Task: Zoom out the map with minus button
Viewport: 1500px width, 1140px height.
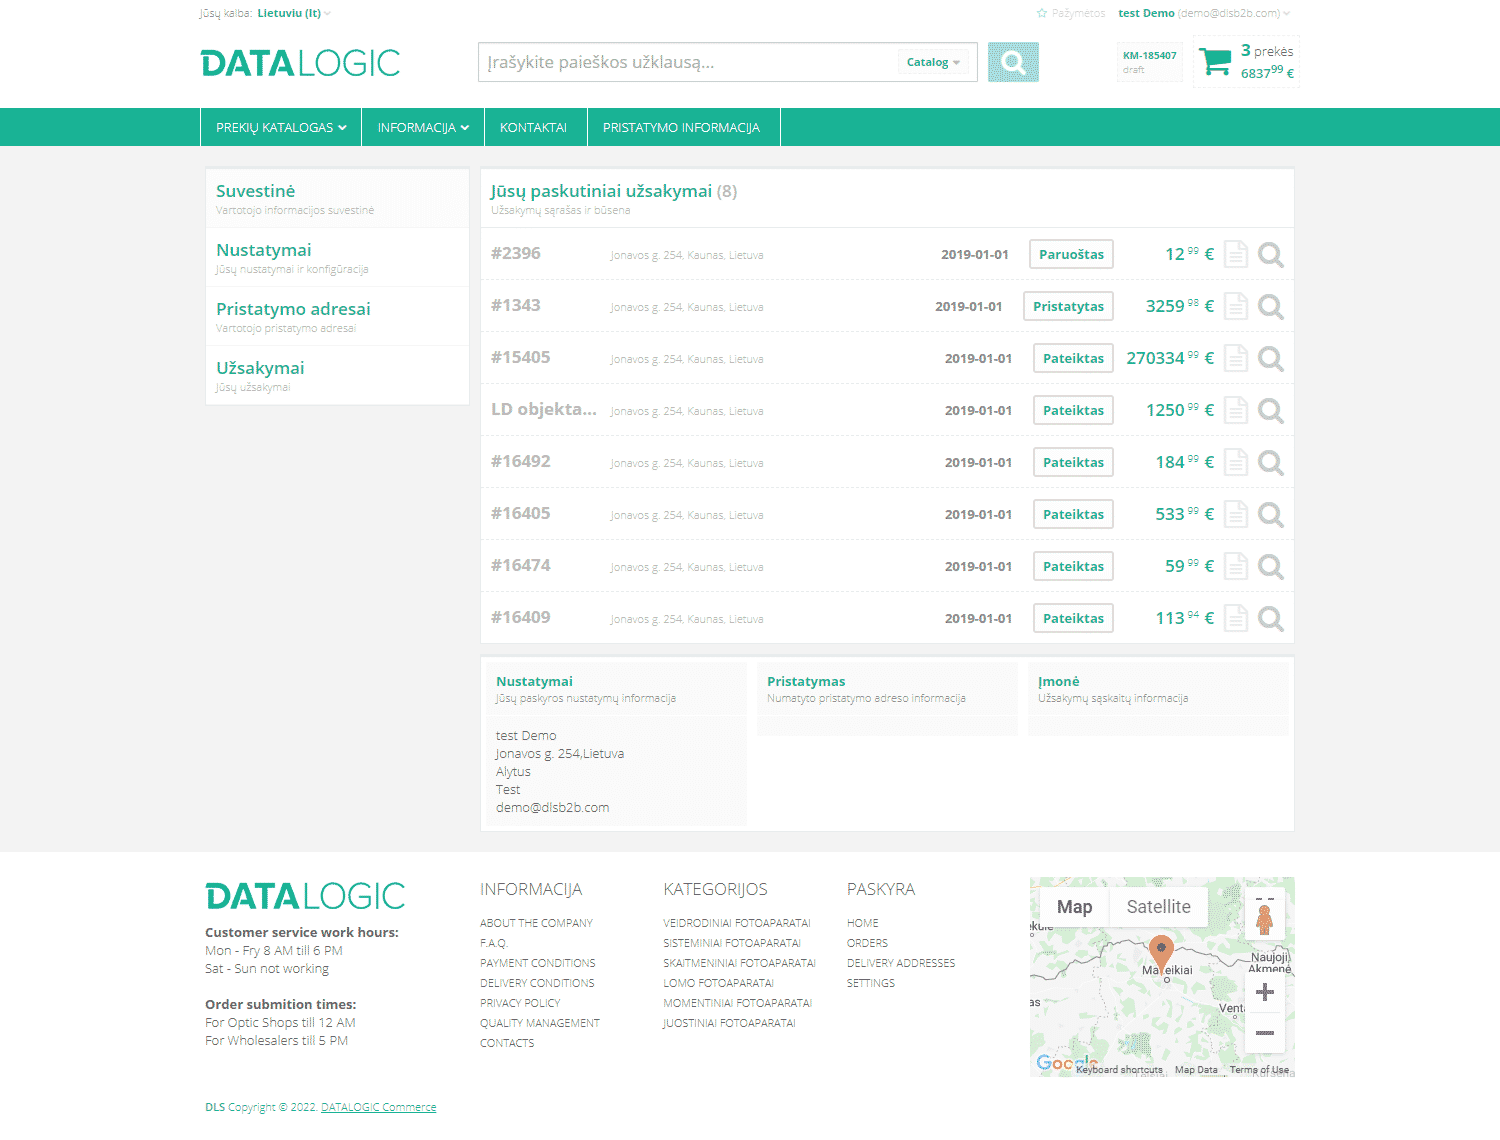Action: tap(1264, 1032)
